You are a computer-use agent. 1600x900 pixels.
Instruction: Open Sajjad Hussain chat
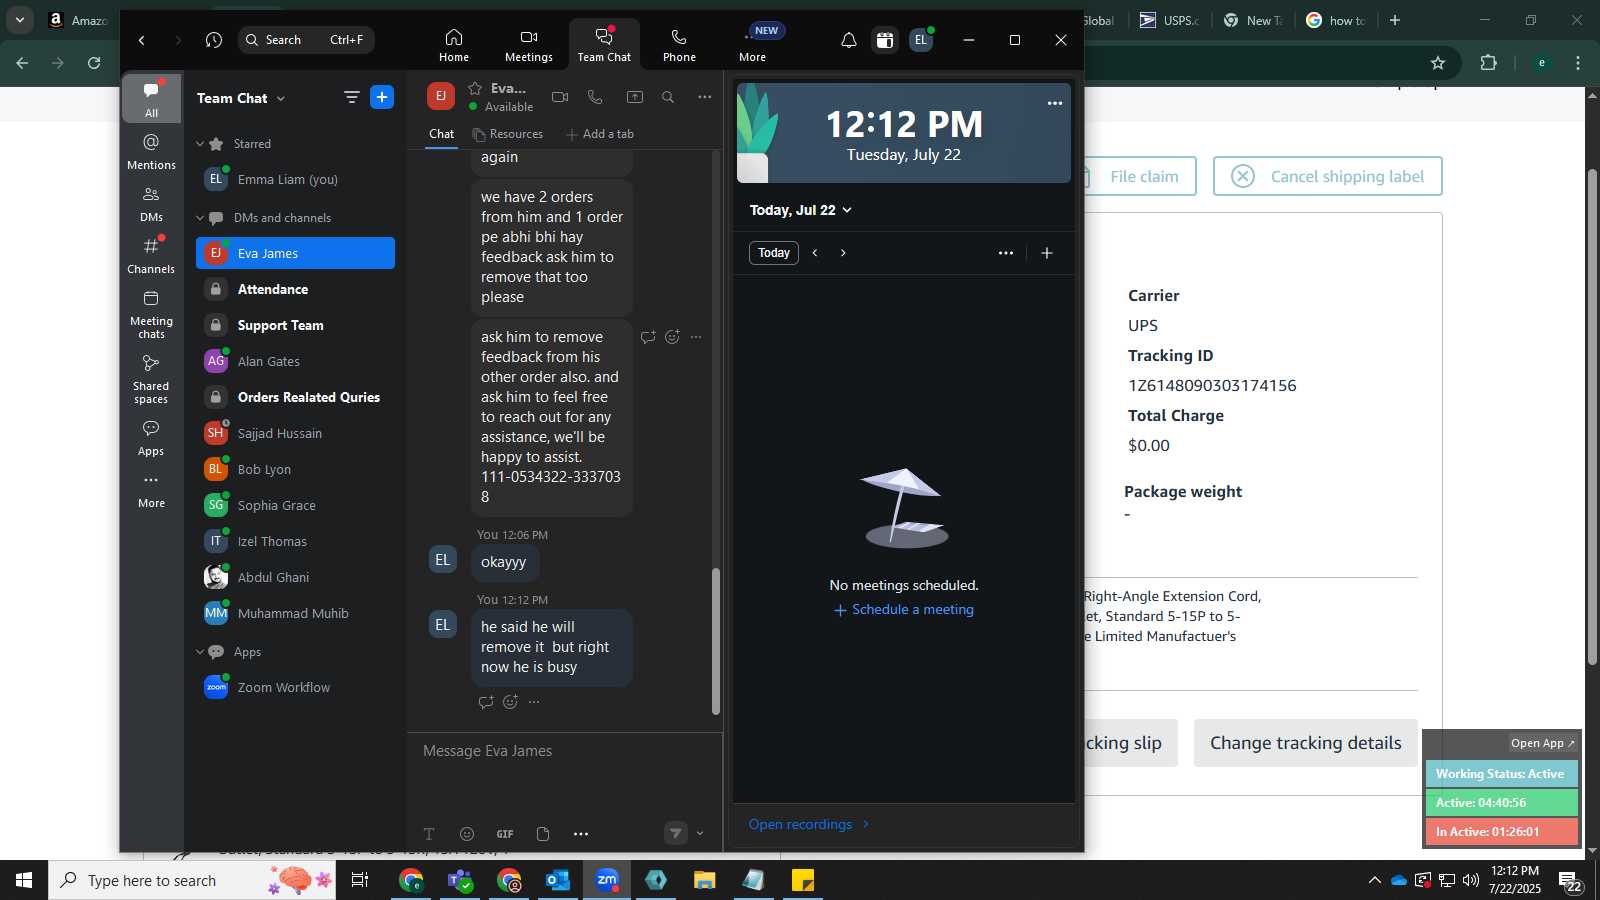[x=295, y=433]
